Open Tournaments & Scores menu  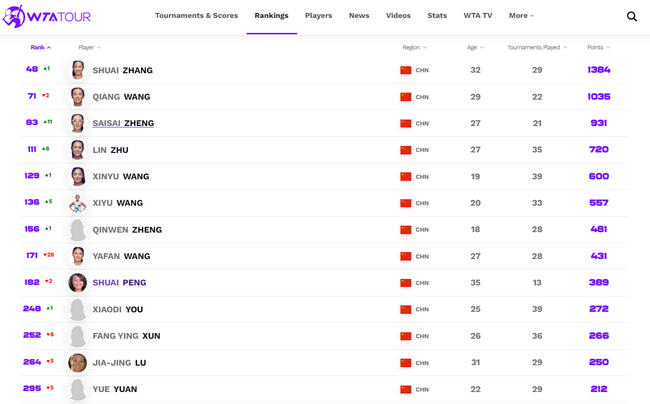click(196, 15)
